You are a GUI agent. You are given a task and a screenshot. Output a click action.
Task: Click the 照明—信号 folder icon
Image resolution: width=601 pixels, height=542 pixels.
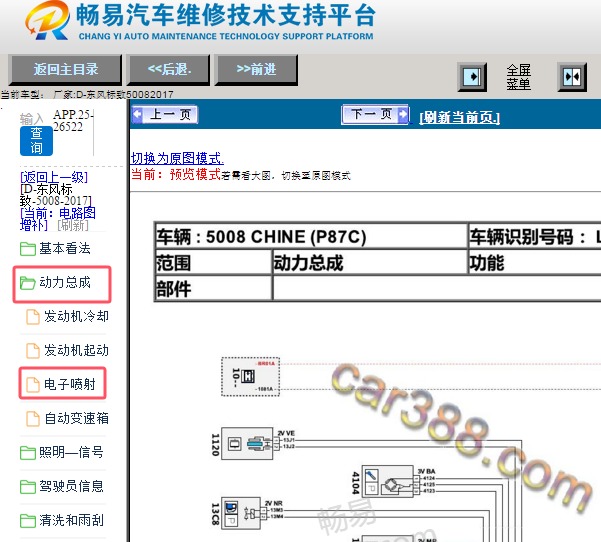coord(28,453)
